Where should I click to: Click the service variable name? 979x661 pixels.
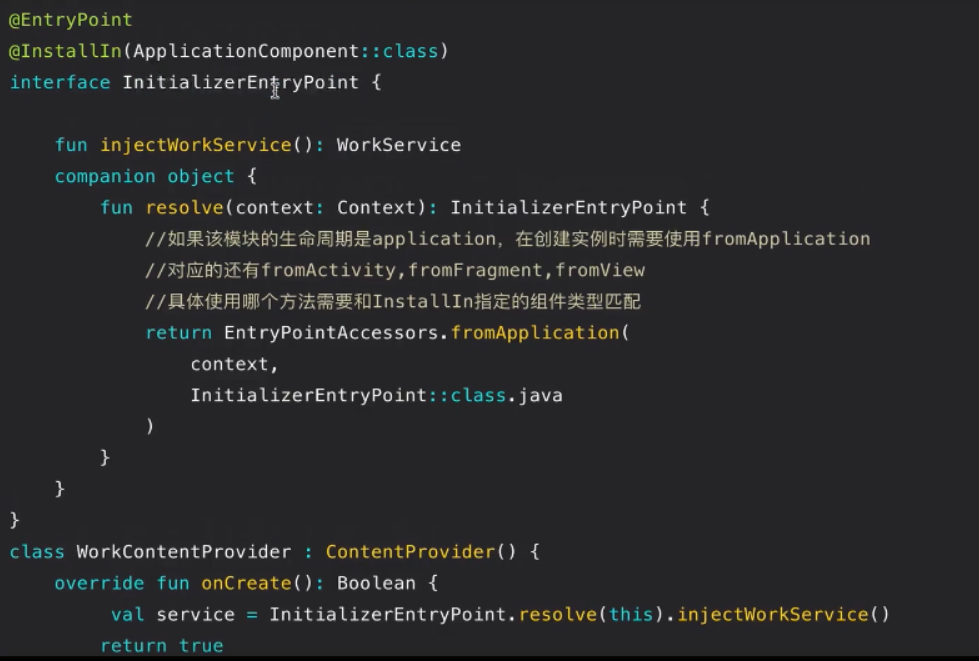(x=195, y=615)
